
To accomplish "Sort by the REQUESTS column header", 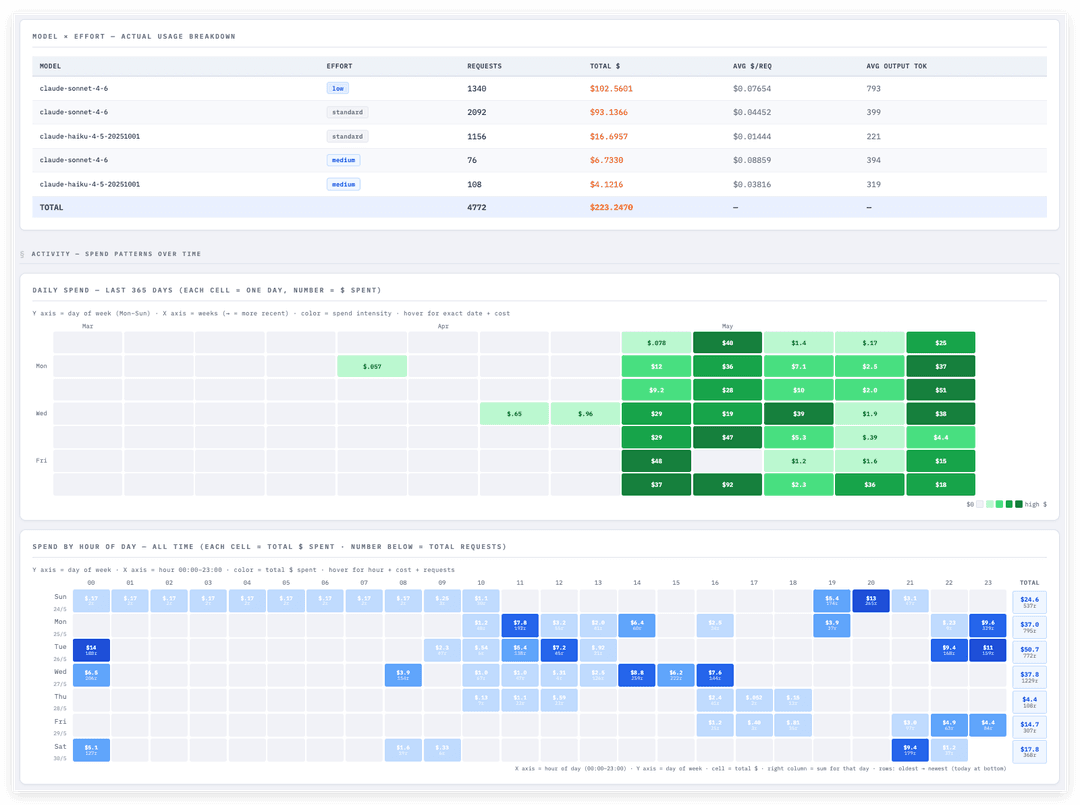I will [484, 66].
